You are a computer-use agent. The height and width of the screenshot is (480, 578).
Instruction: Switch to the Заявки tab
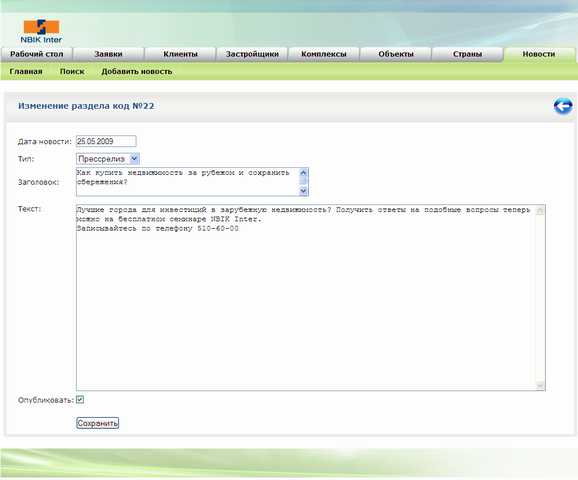click(x=108, y=54)
